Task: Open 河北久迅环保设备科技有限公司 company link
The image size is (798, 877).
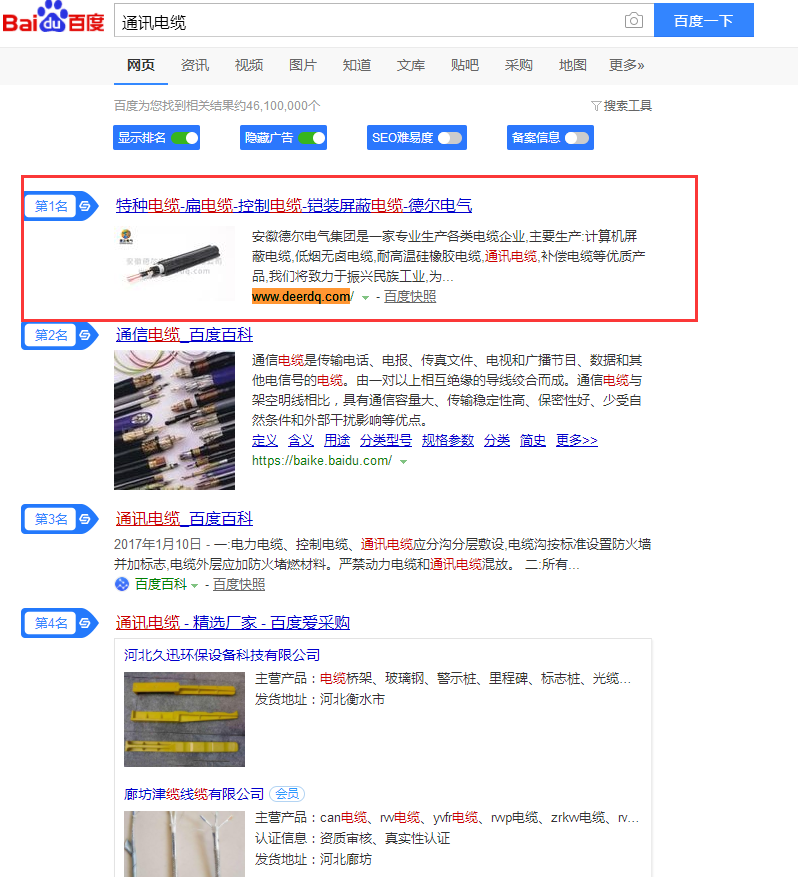Action: tap(222, 655)
